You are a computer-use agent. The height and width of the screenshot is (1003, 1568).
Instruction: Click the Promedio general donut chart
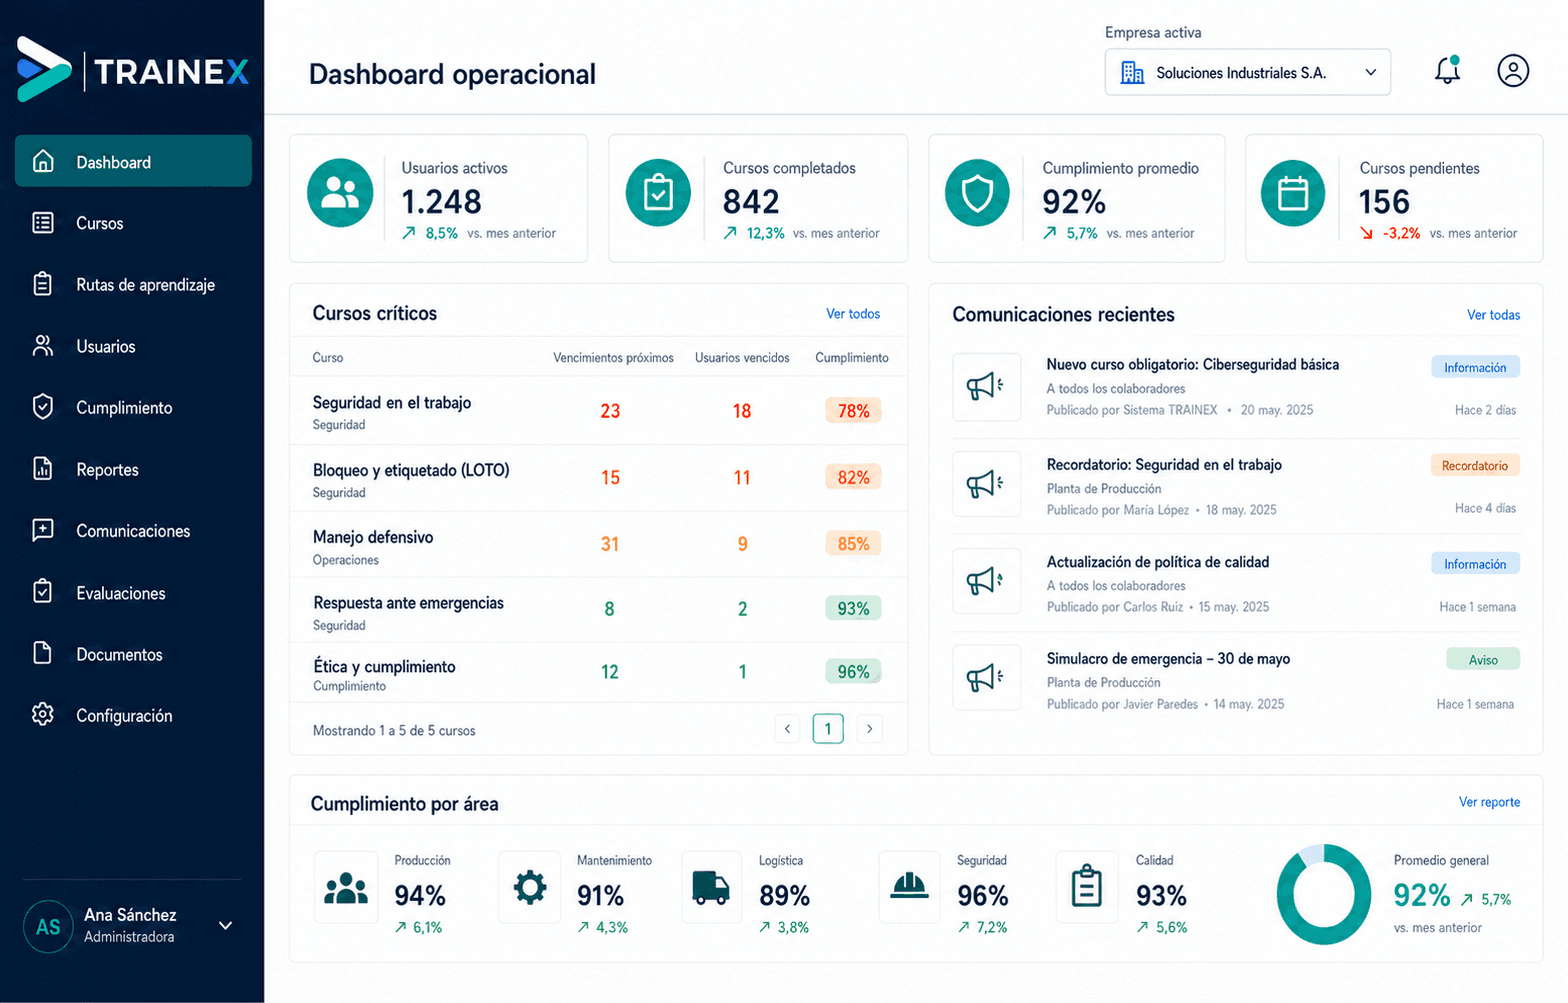[x=1323, y=894]
